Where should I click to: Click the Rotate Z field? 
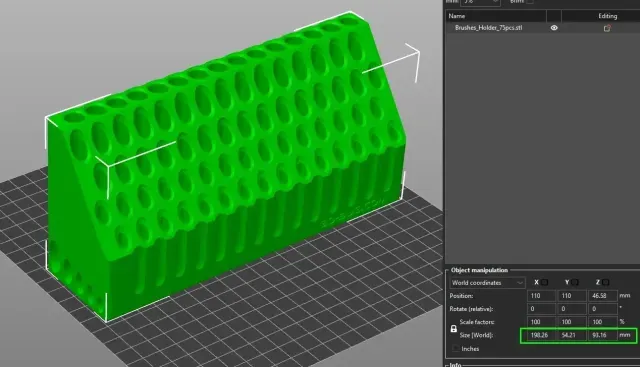pos(602,309)
